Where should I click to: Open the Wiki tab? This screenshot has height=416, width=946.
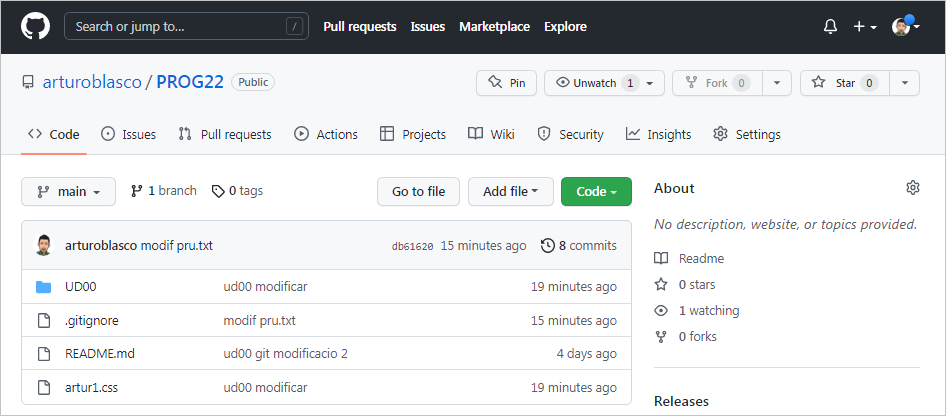coord(491,134)
